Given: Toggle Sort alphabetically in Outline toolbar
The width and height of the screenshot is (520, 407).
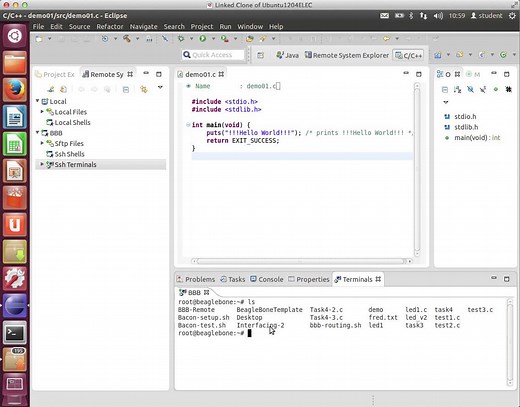Looking at the screenshot, I should click(457, 89).
